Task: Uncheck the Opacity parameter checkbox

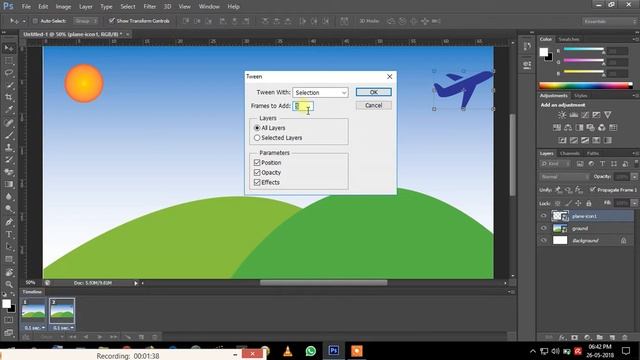Action: [257, 172]
